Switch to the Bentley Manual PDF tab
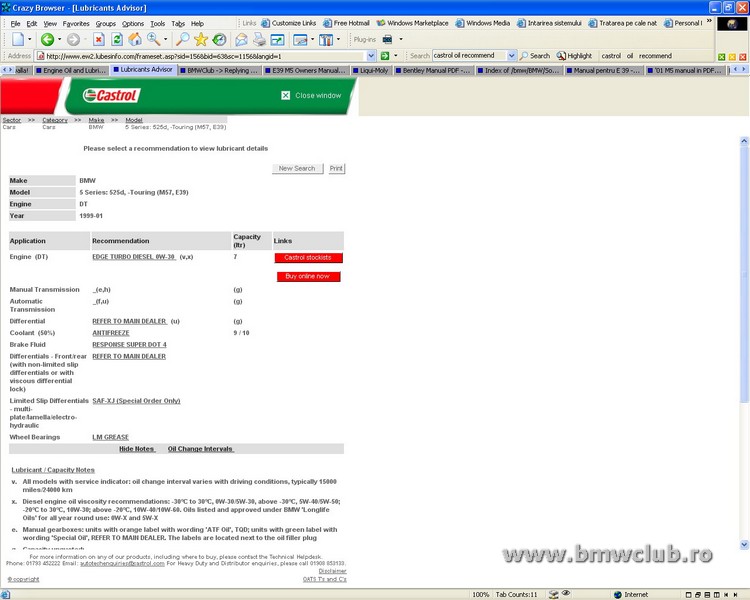Image resolution: width=750 pixels, height=600 pixels. [x=434, y=70]
